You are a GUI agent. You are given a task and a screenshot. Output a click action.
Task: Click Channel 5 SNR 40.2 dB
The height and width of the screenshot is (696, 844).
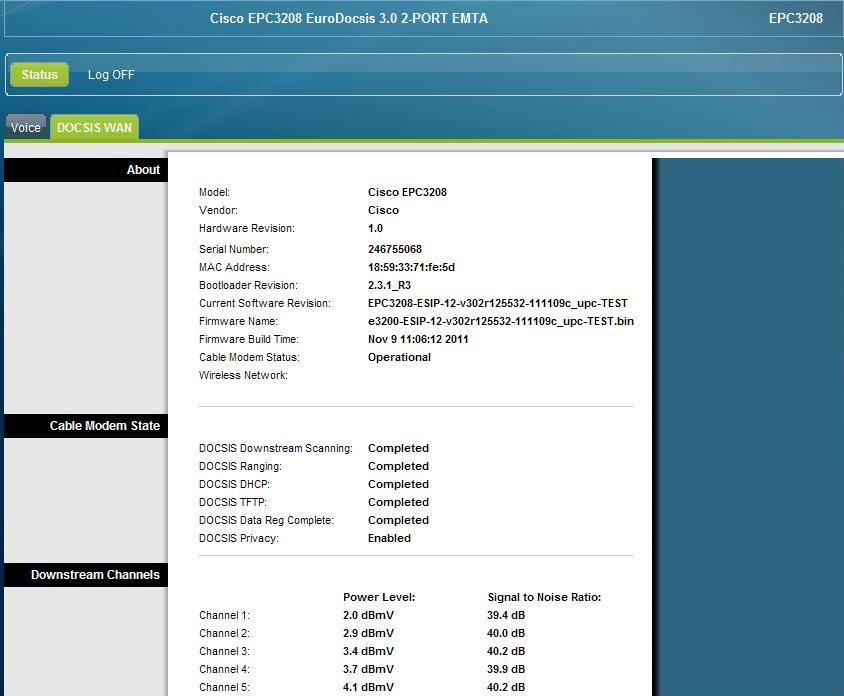[506, 687]
